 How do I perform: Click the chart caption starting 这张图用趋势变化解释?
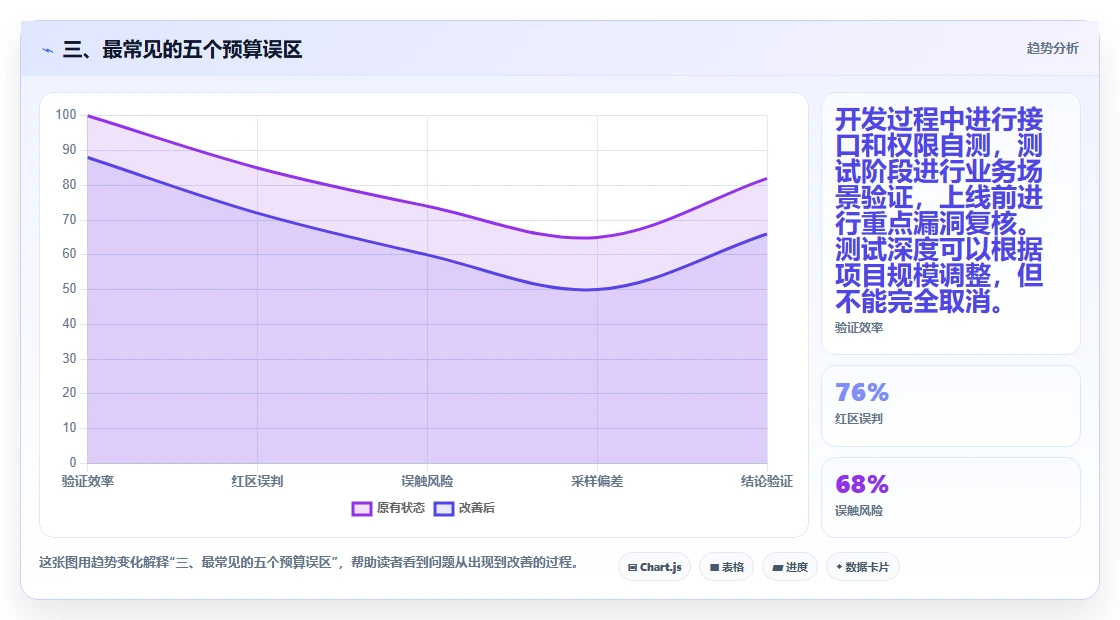(309, 562)
